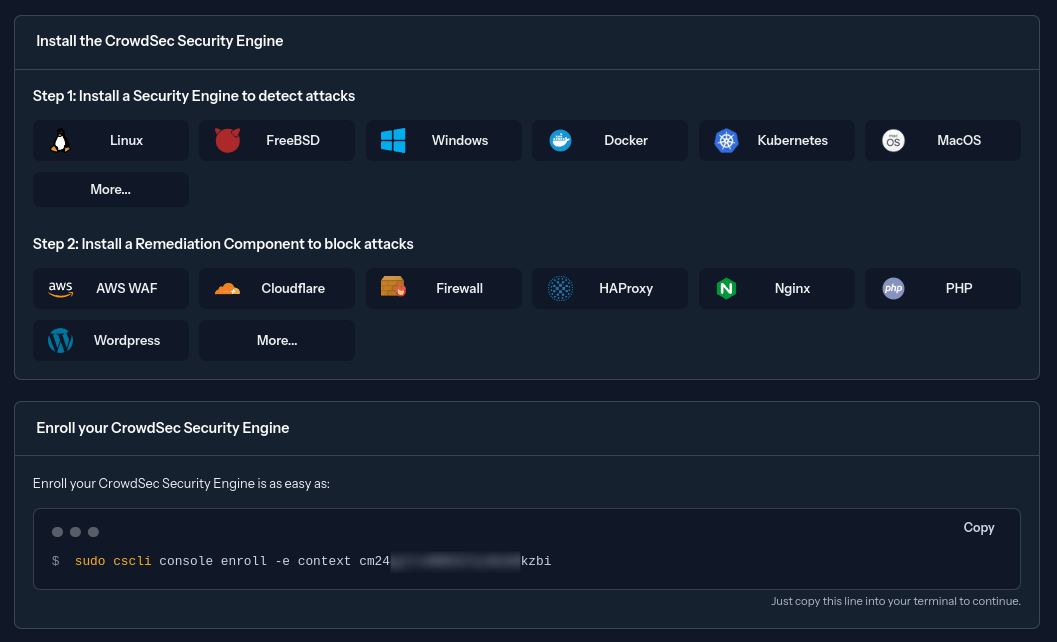Viewport: 1057px width, 642px height.
Task: Show more Security Engine platforms in Step 1
Action: pos(111,189)
